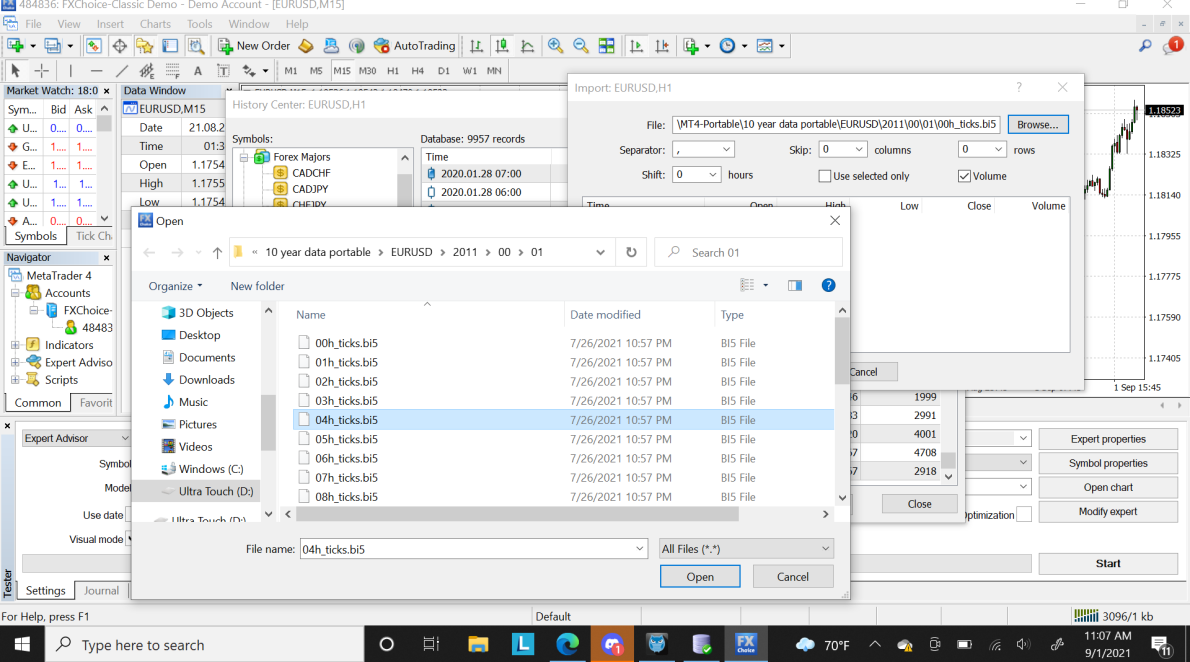Open File Explorer from the Windows taskbar

pyautogui.click(x=478, y=645)
